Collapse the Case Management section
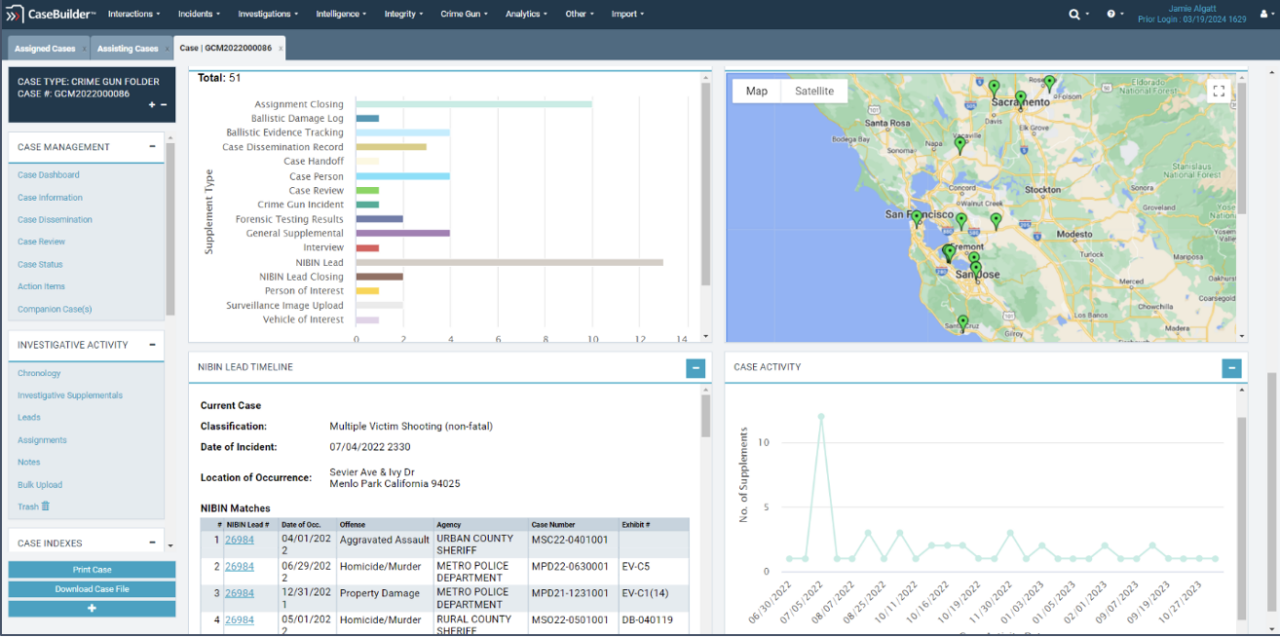This screenshot has height=637, width=1280. tap(152, 146)
